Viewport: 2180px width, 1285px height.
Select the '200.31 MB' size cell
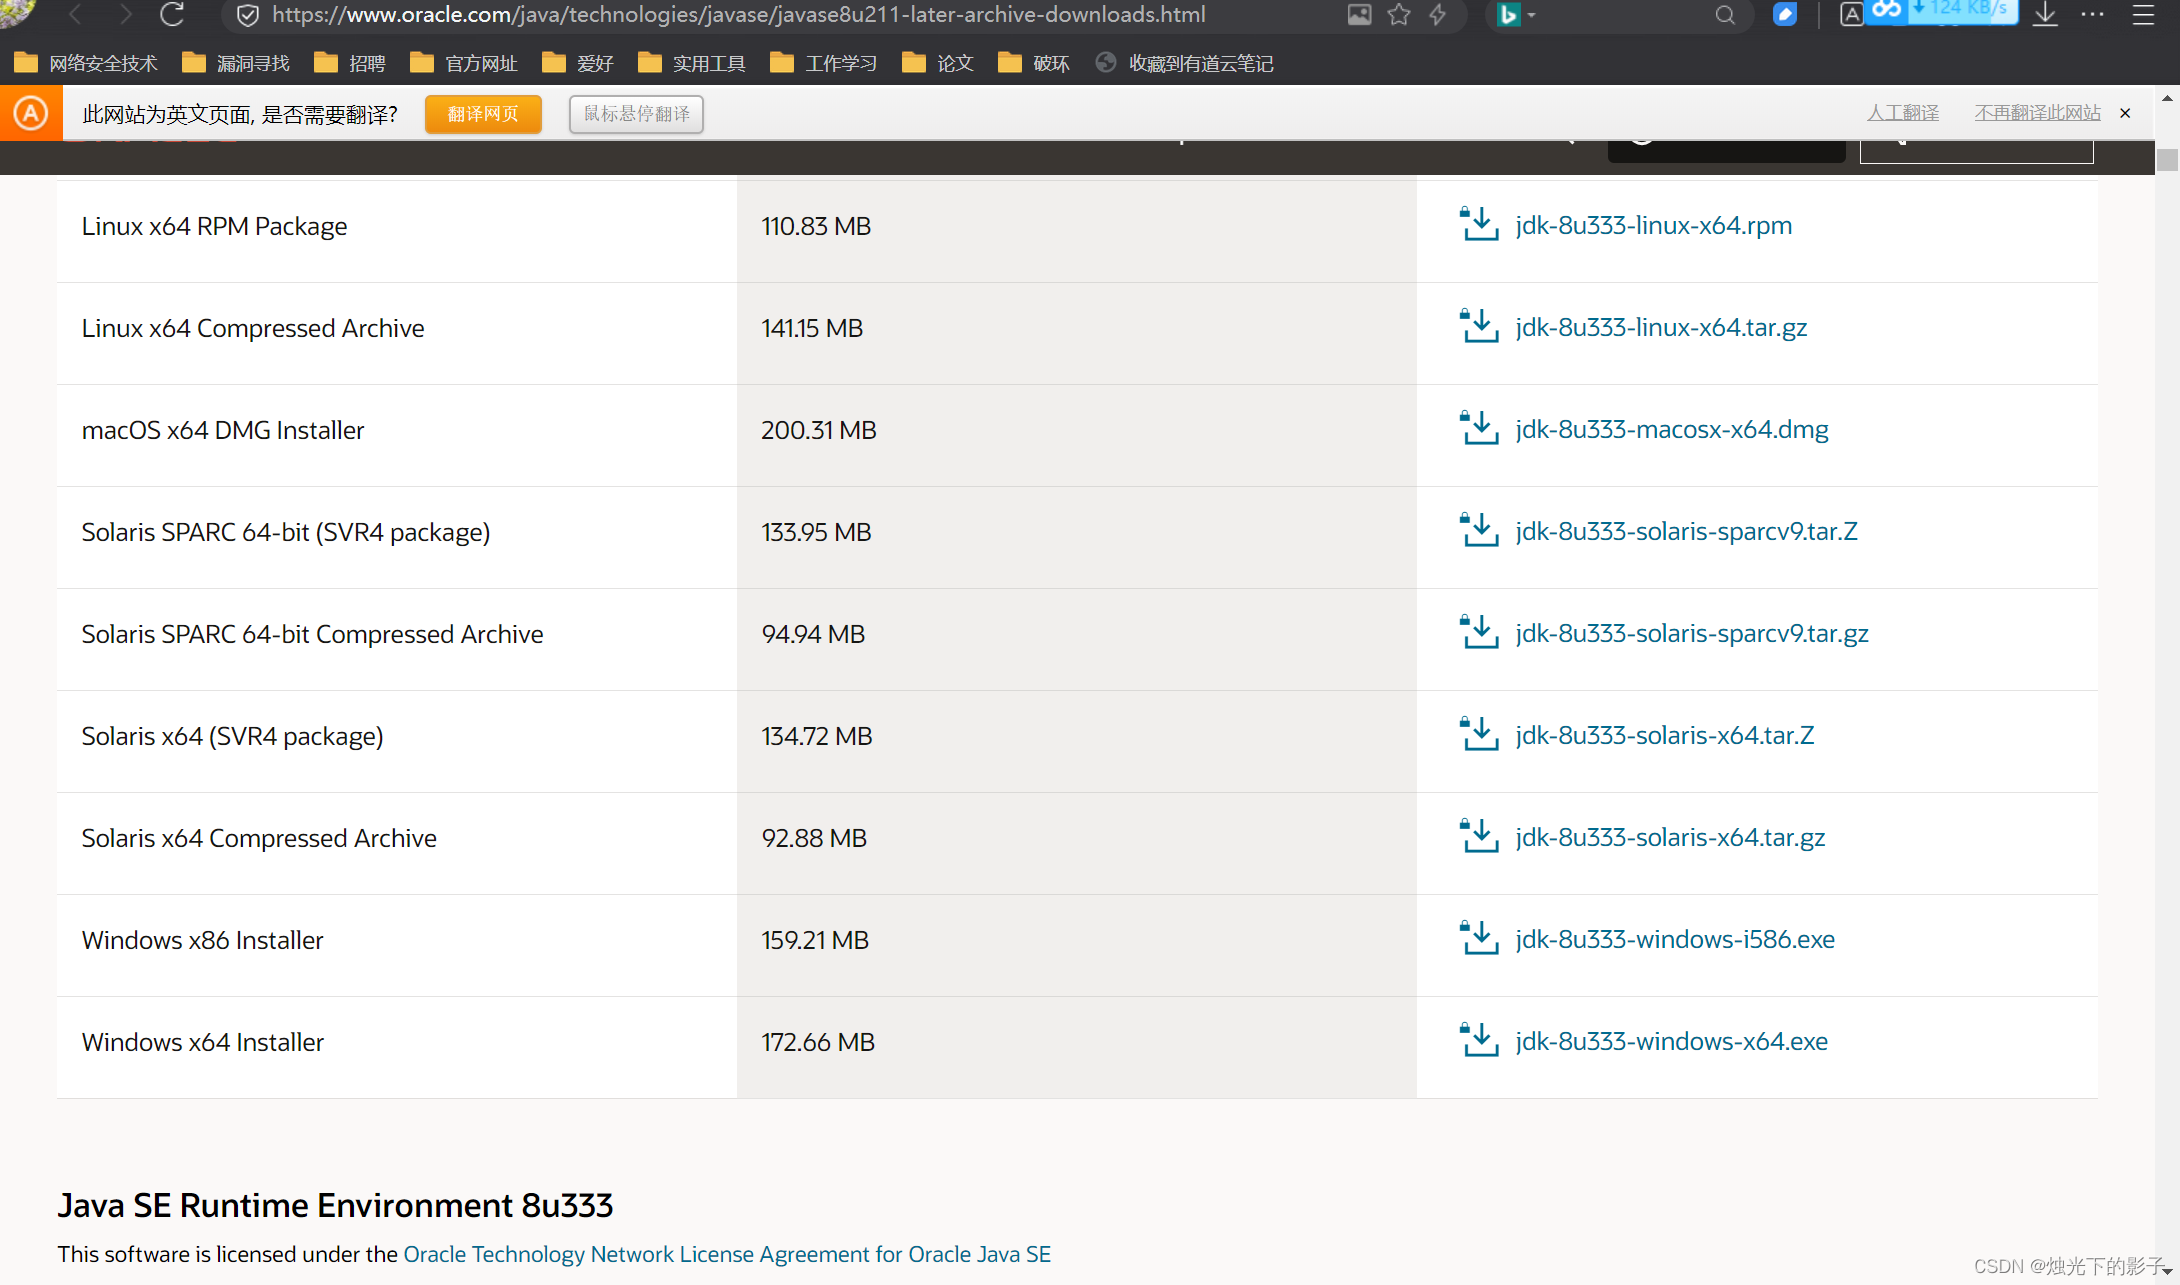819,430
